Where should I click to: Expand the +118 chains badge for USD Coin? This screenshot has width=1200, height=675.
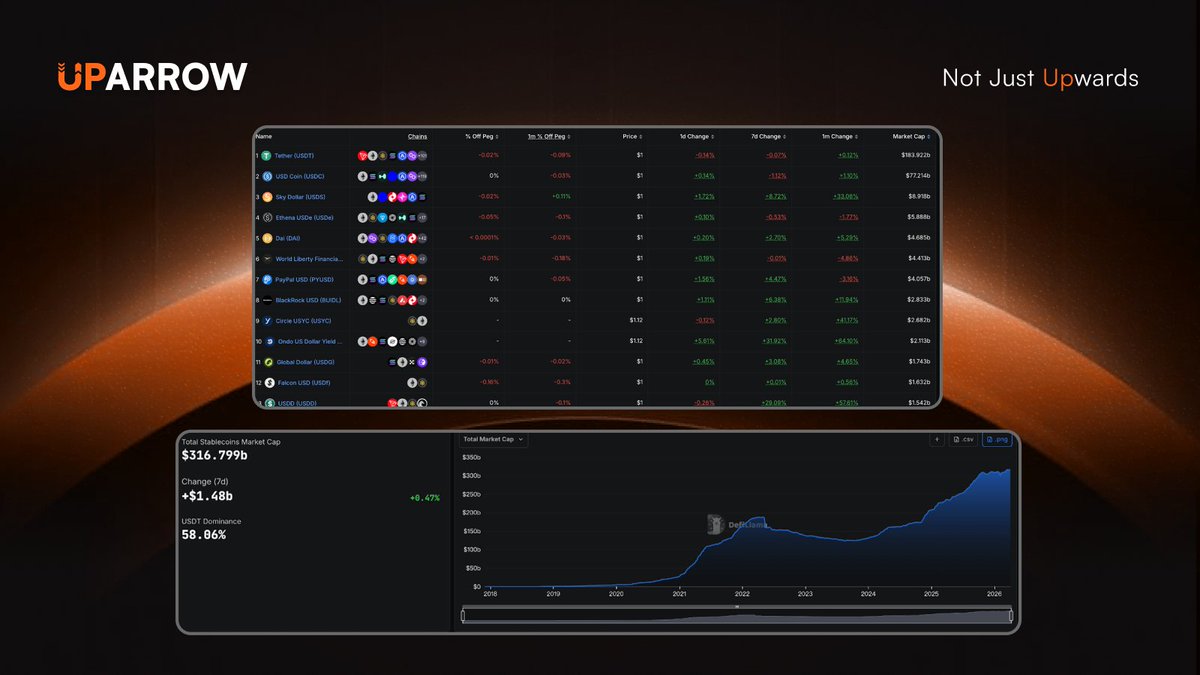(422, 176)
